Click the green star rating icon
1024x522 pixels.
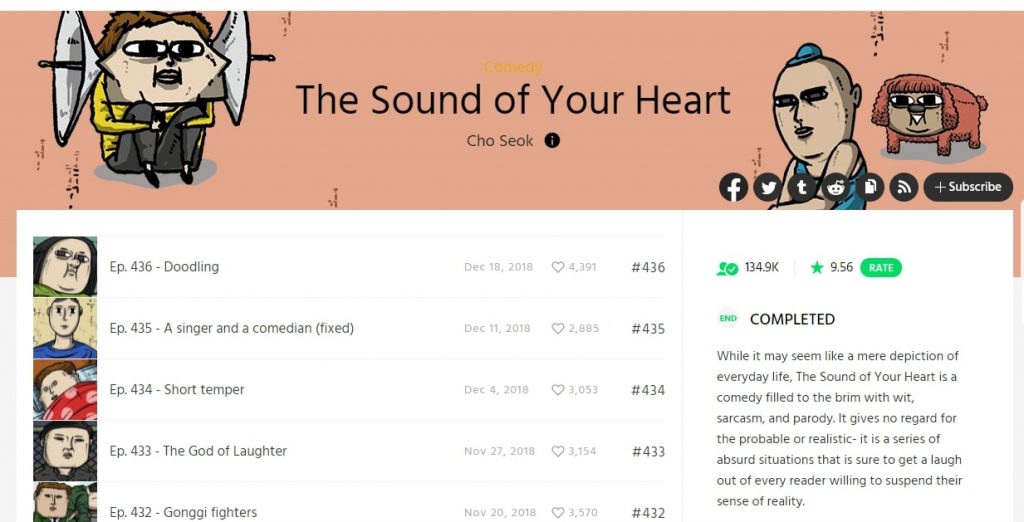tap(817, 268)
